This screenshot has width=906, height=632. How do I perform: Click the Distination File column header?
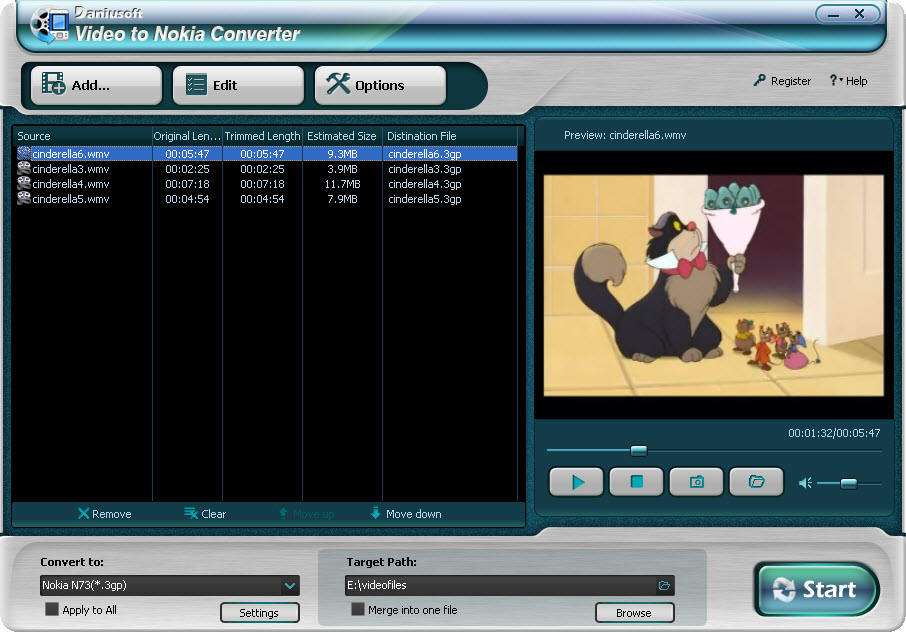[x=450, y=136]
